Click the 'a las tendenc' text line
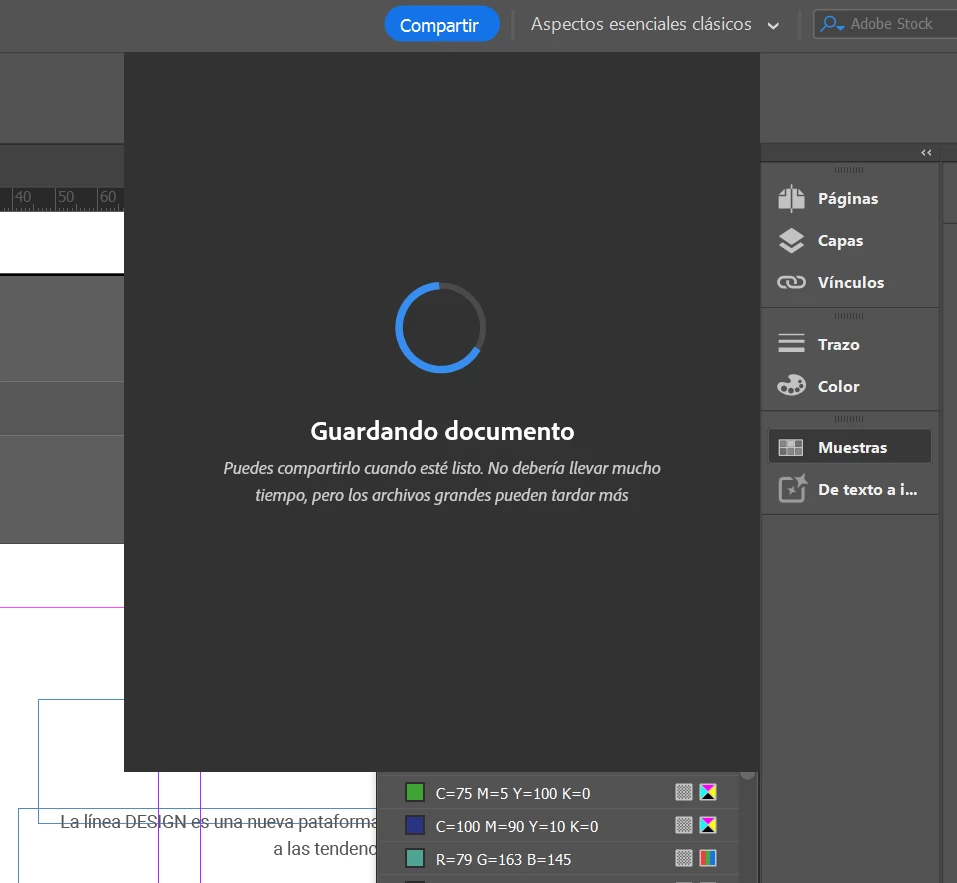 tap(325, 849)
